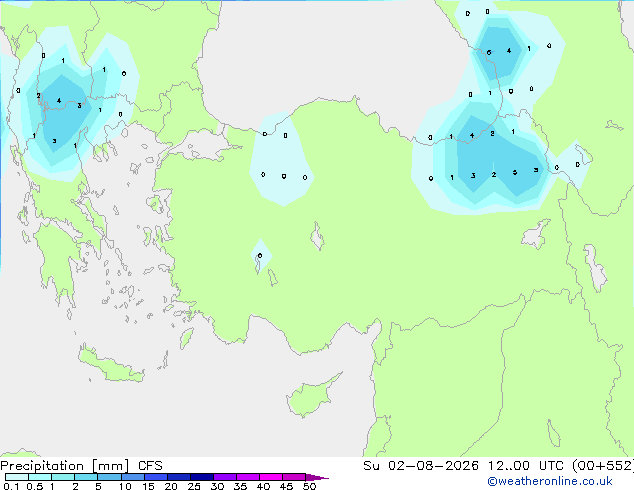Select the 0.1–0.5 mm palest legend swatch
This screenshot has height=490, width=634.
click(x=17, y=477)
